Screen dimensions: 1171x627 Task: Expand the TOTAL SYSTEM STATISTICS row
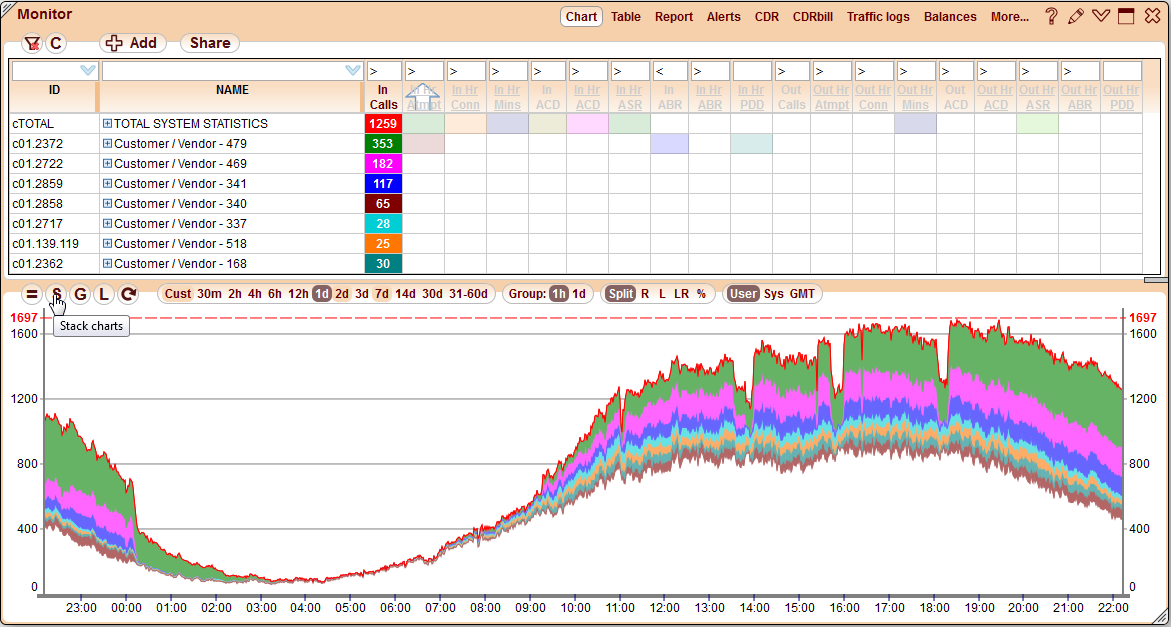point(107,123)
